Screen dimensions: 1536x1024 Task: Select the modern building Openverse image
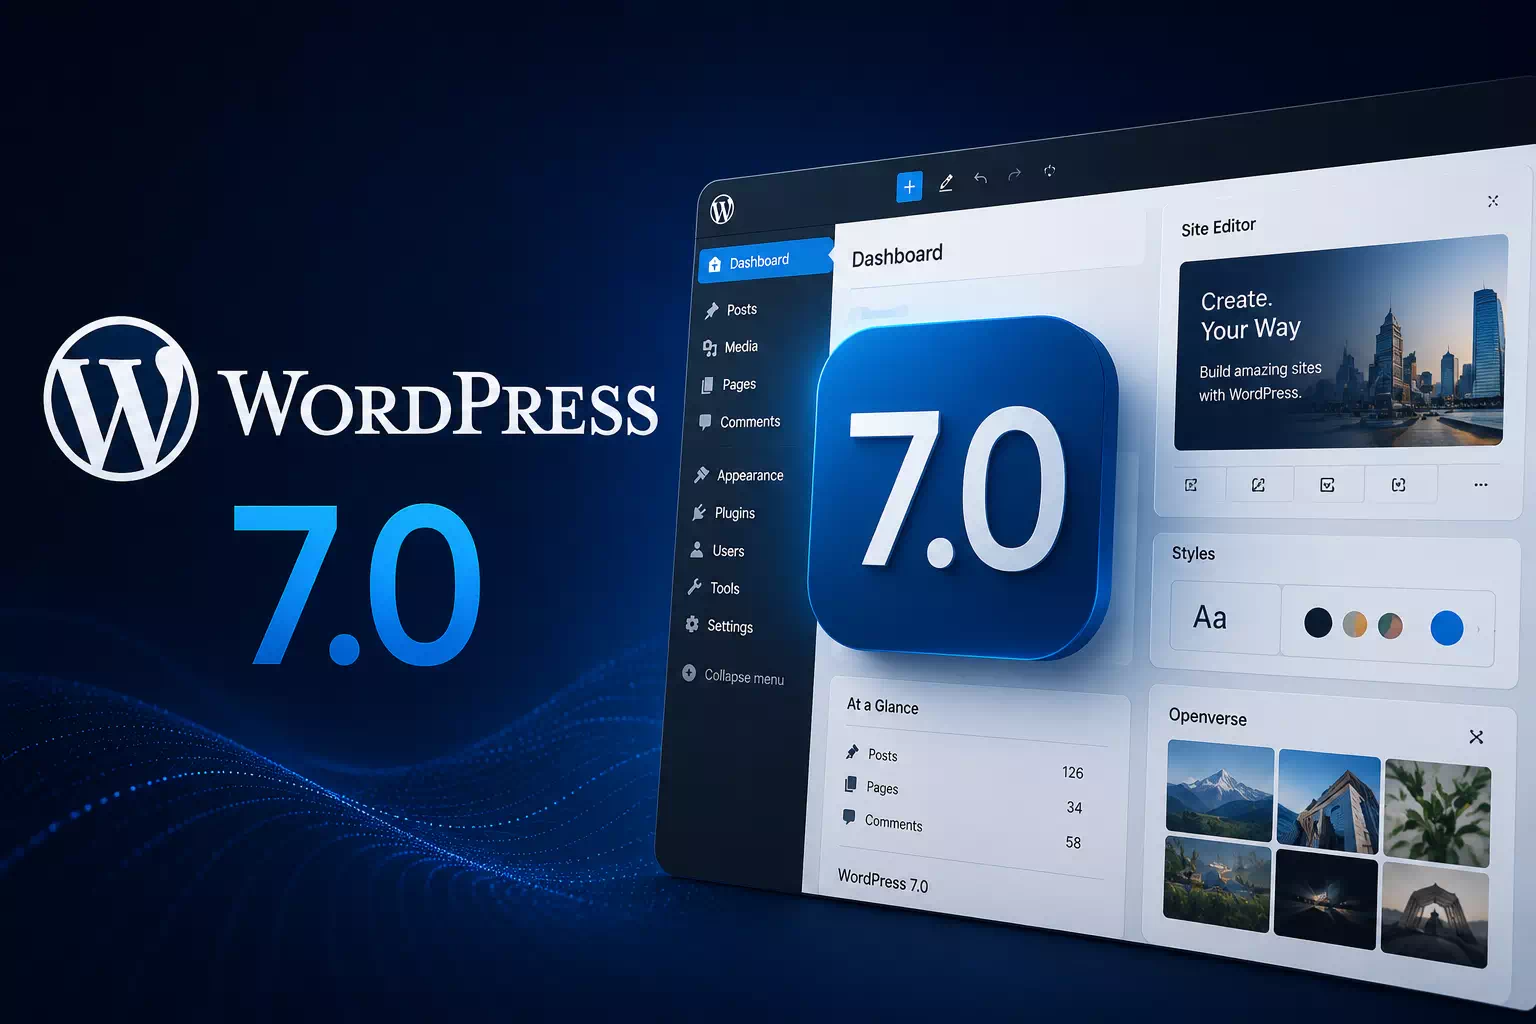(x=1329, y=802)
